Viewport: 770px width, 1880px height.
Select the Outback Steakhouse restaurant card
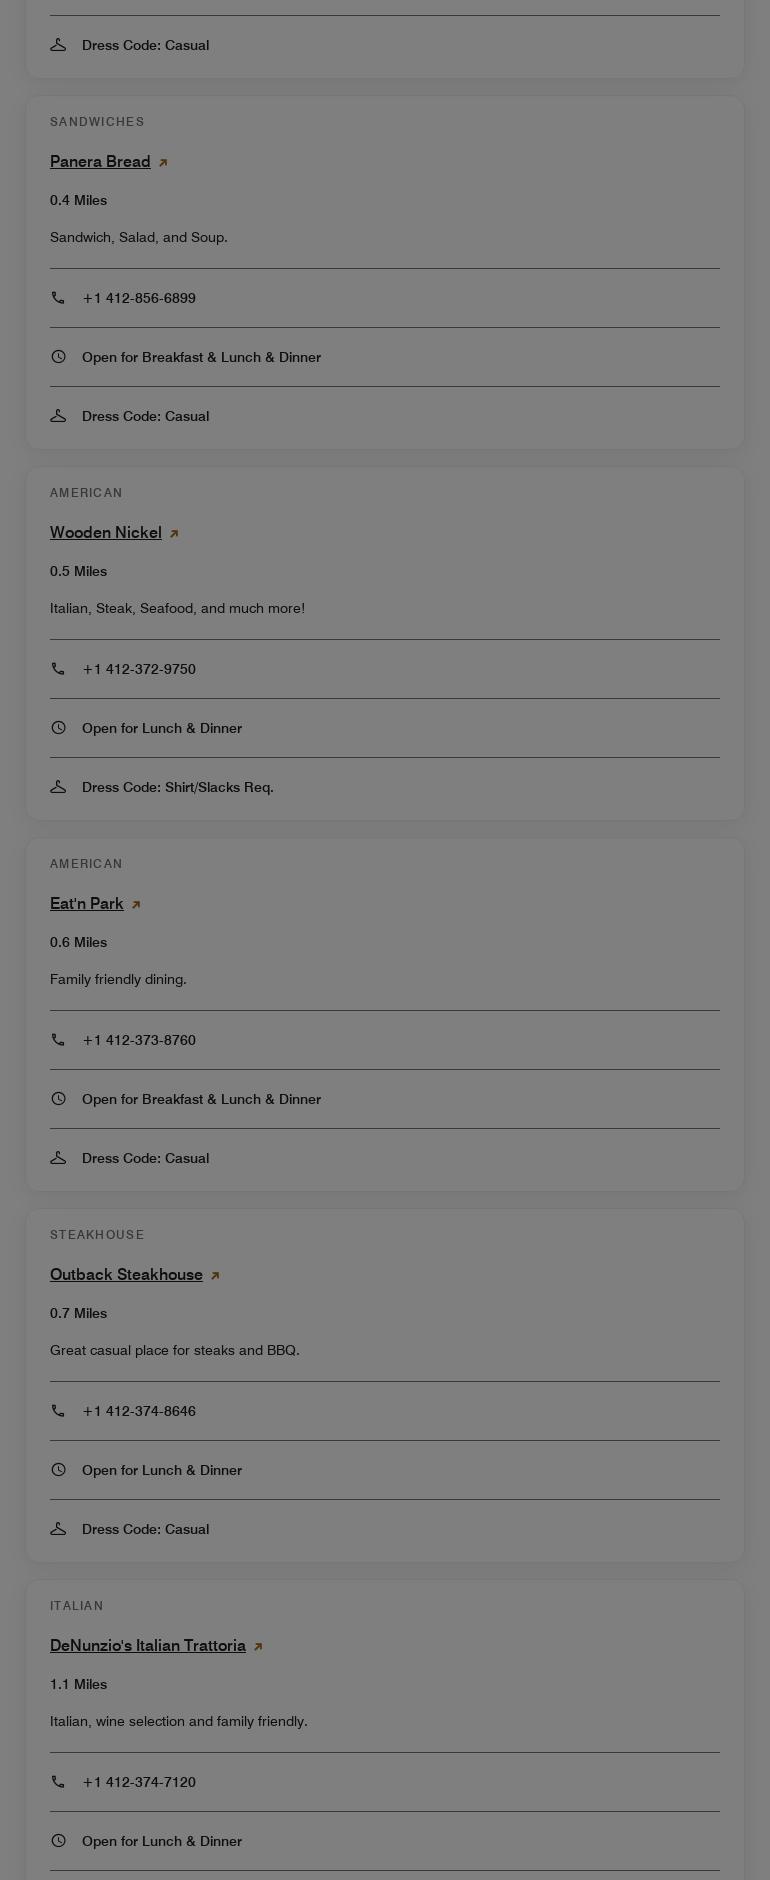(385, 1385)
